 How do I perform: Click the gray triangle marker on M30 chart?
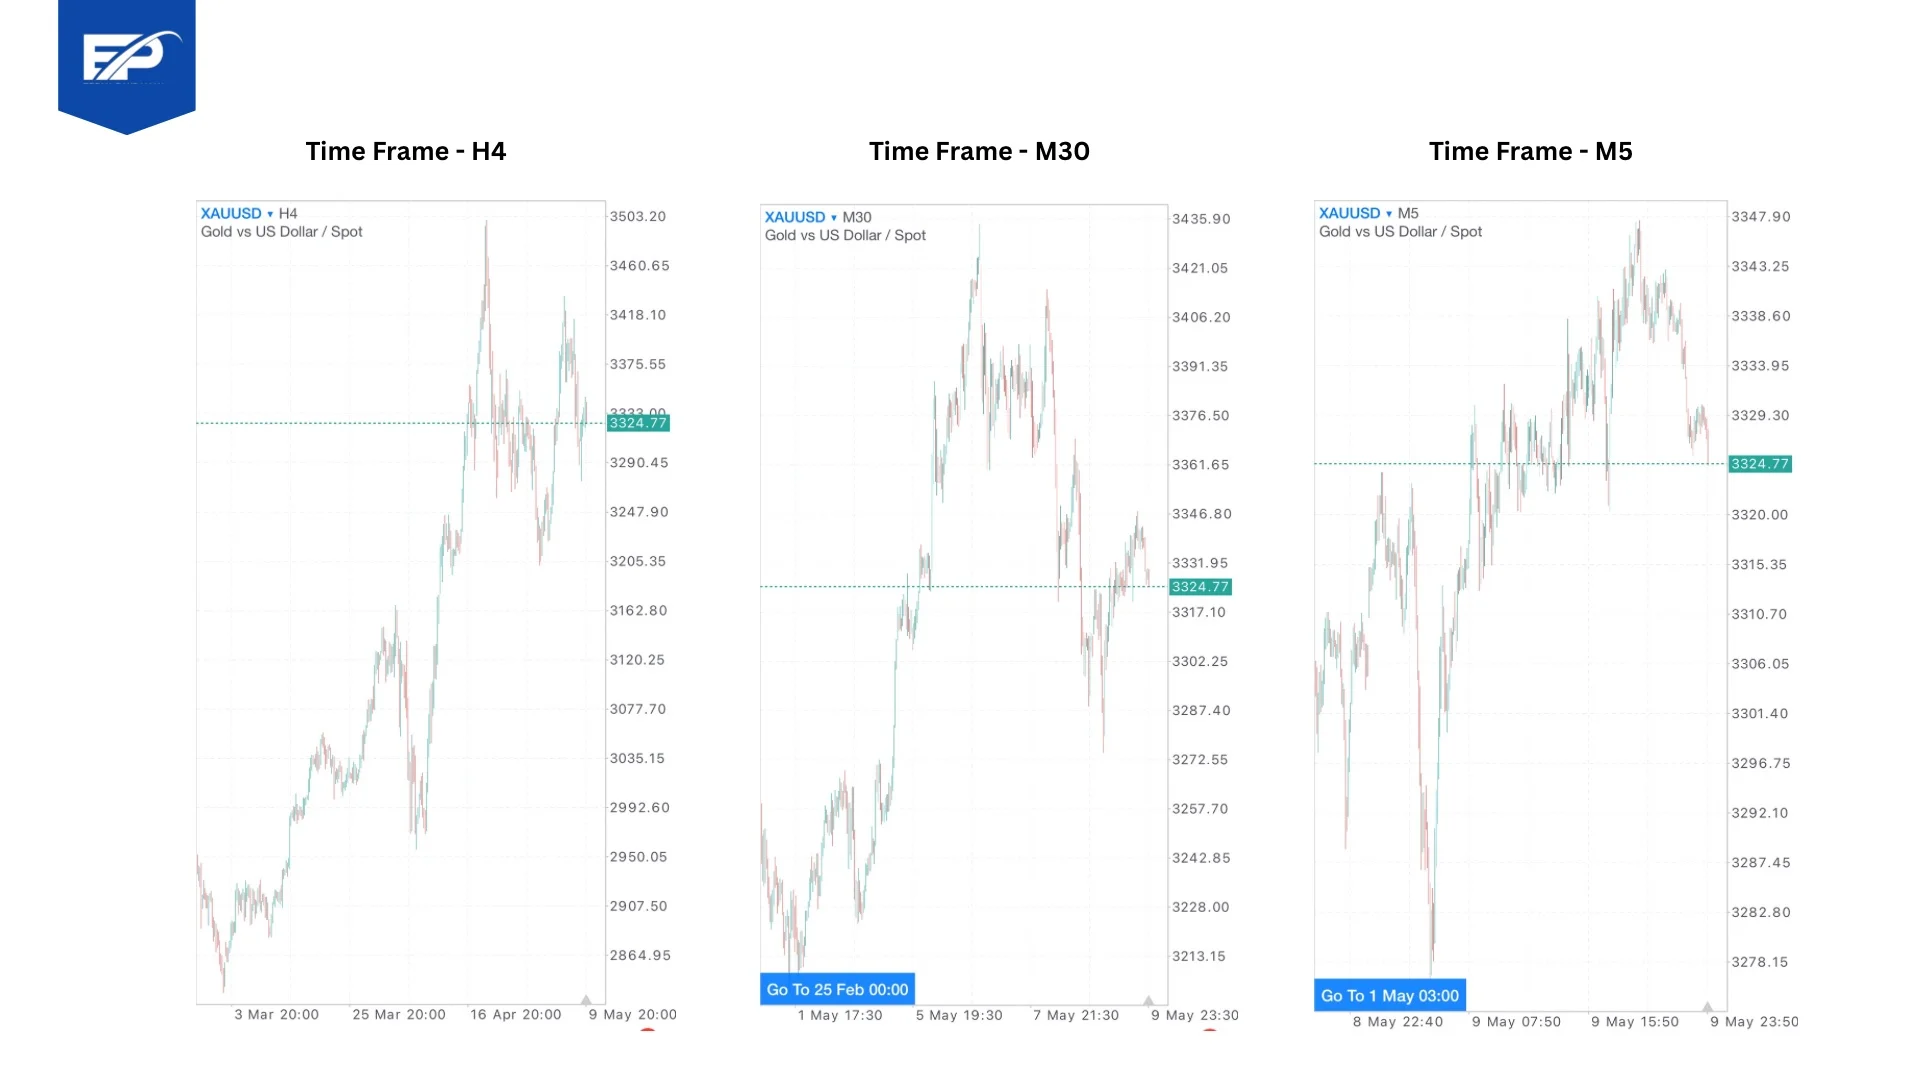click(1149, 1000)
